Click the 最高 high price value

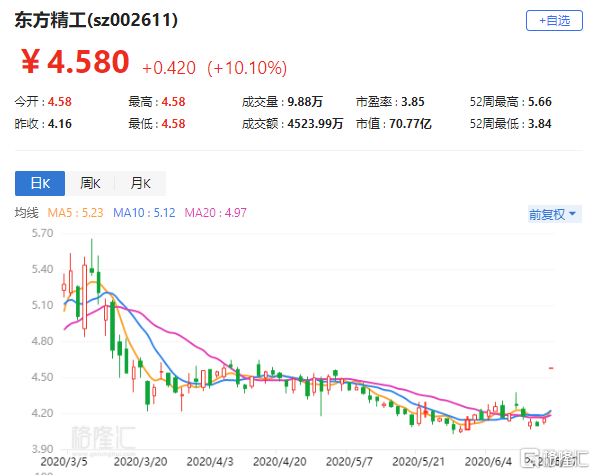click(x=173, y=102)
